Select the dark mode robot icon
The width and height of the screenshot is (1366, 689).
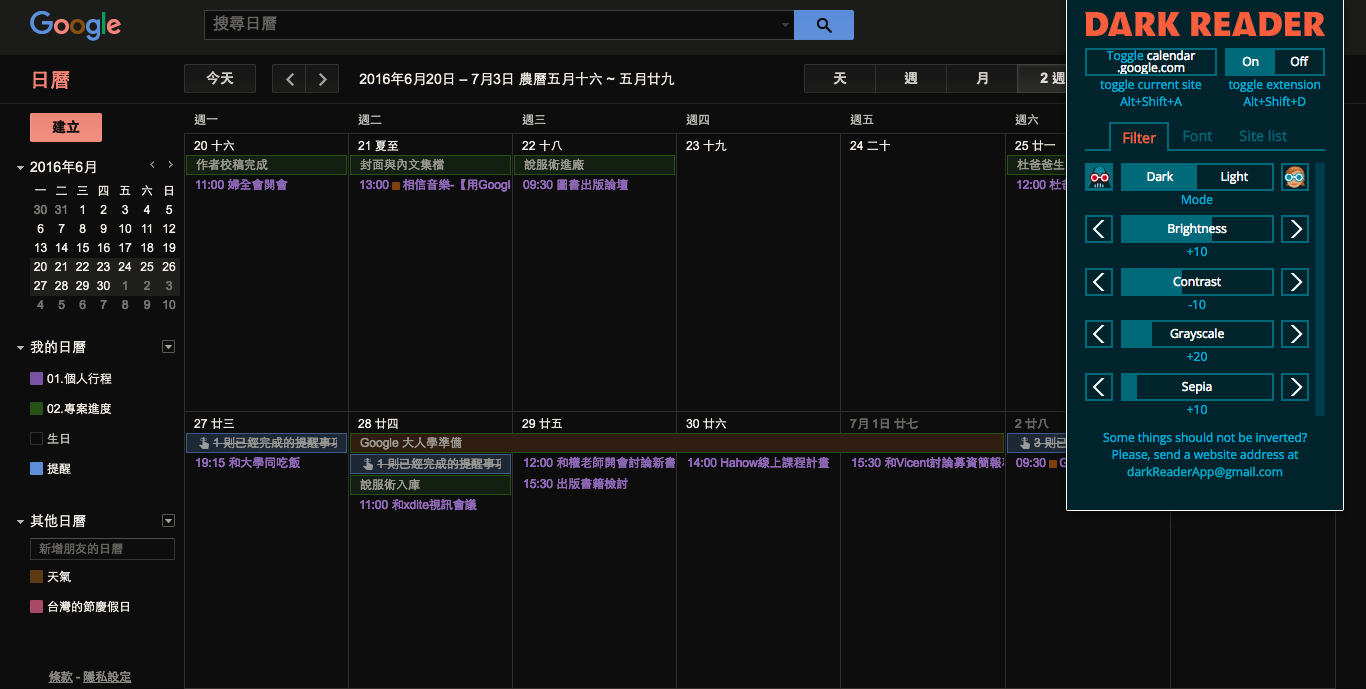click(1099, 177)
